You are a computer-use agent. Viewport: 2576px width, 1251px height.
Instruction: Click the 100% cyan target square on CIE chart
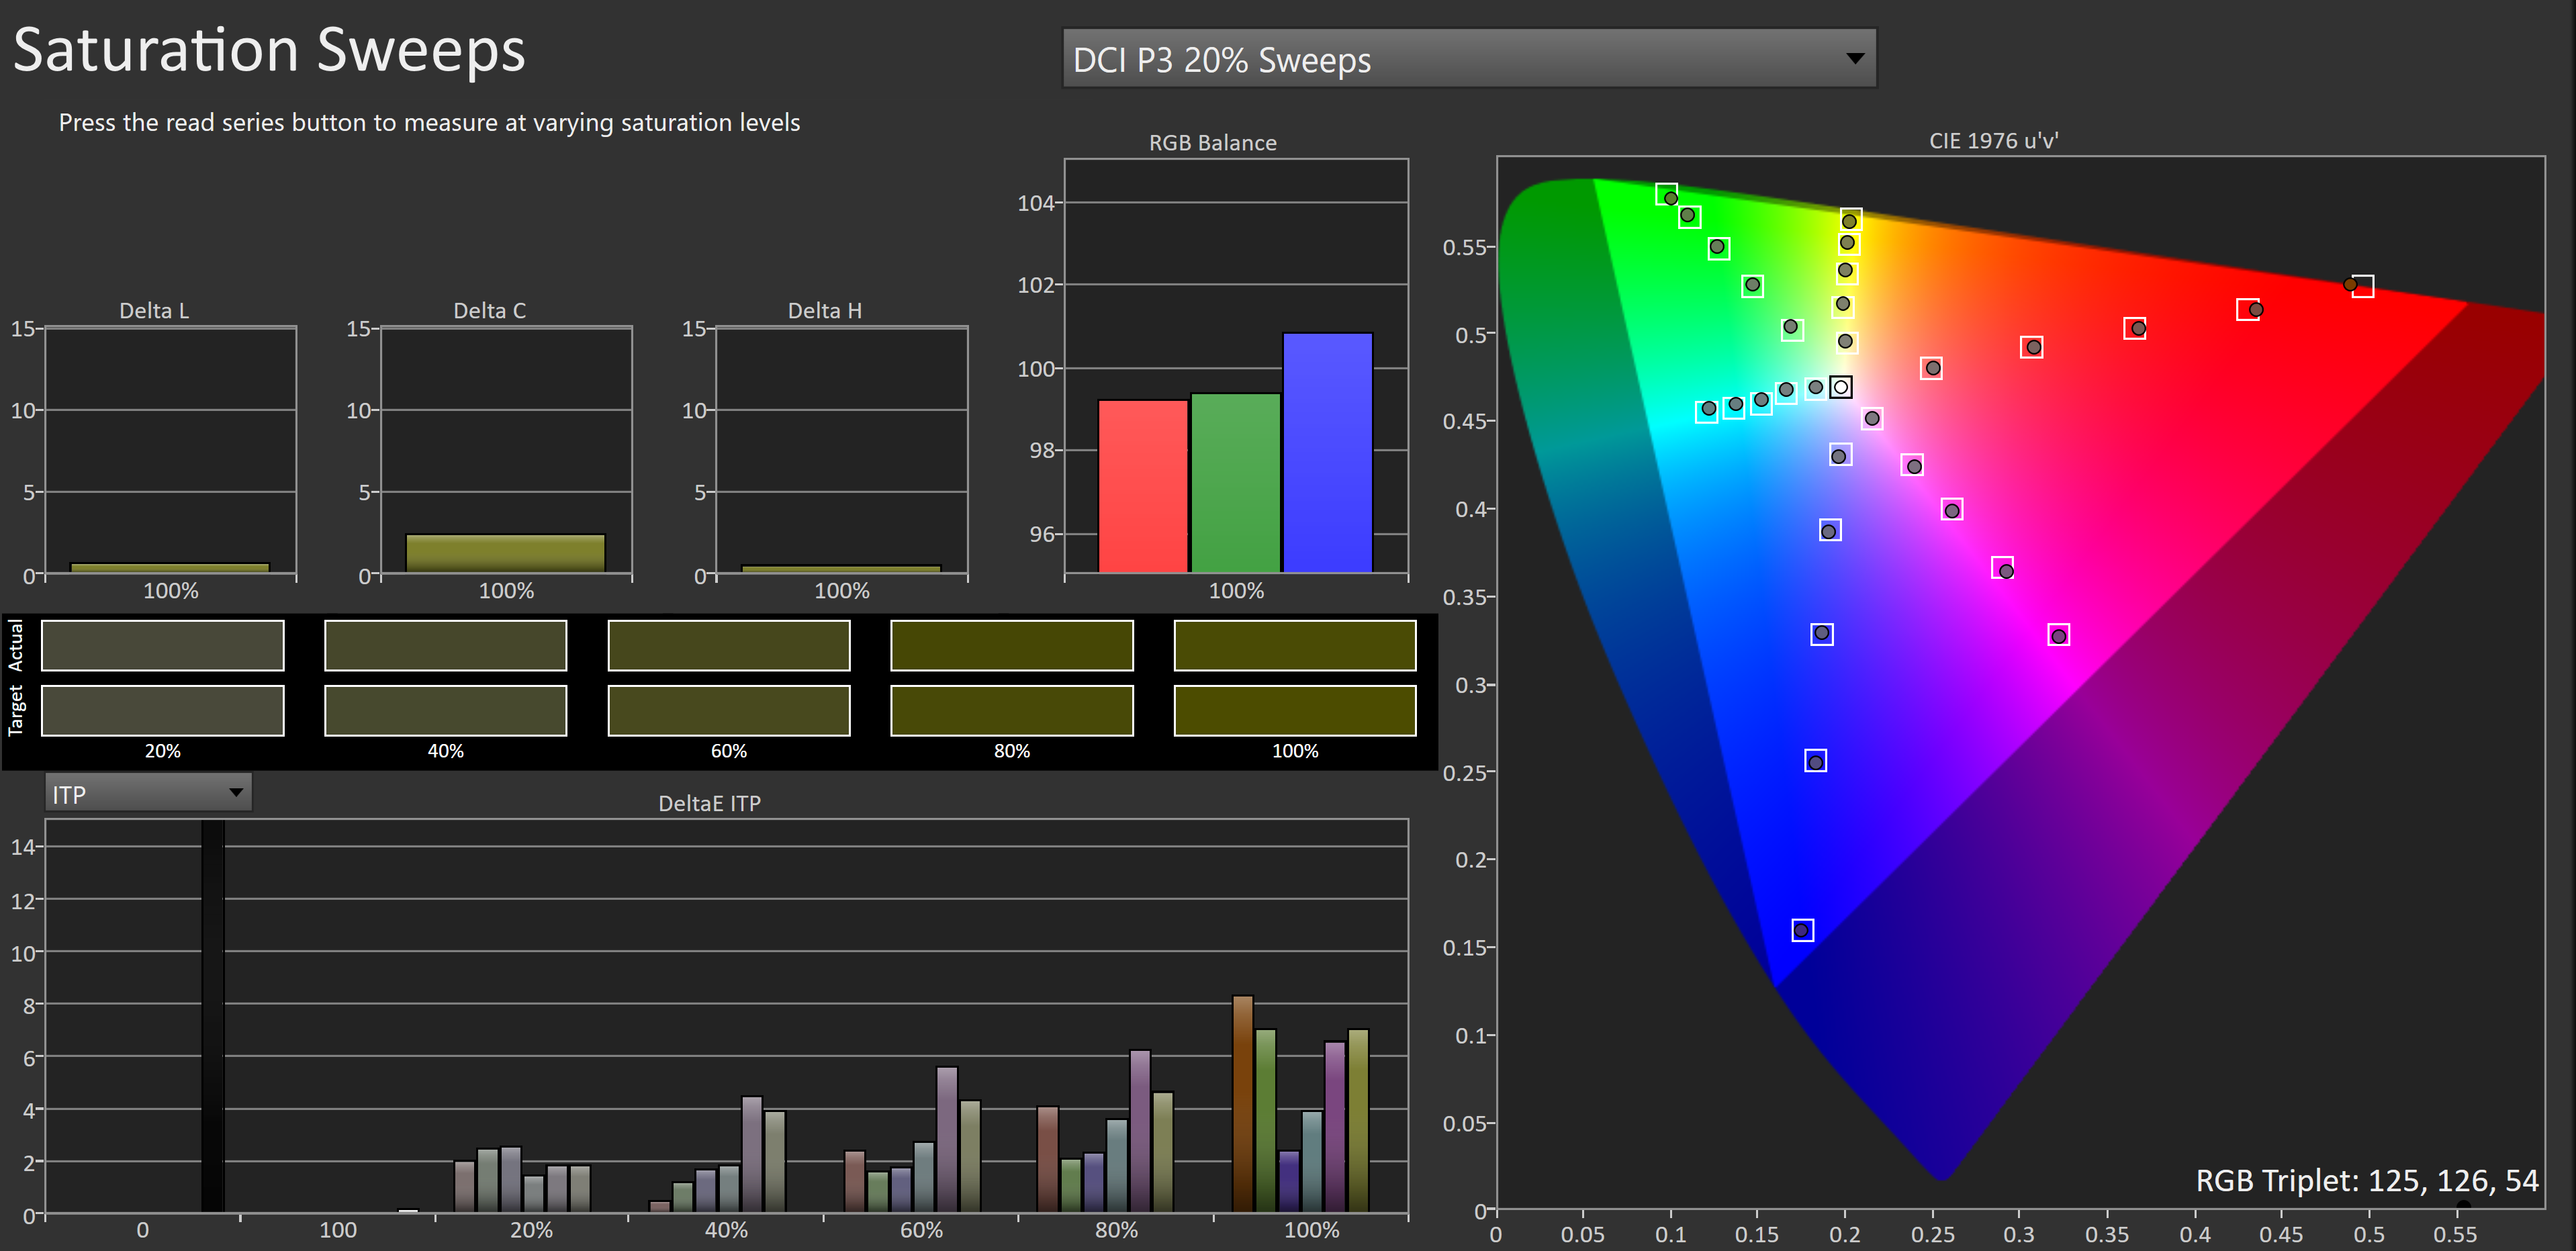[x=1707, y=411]
